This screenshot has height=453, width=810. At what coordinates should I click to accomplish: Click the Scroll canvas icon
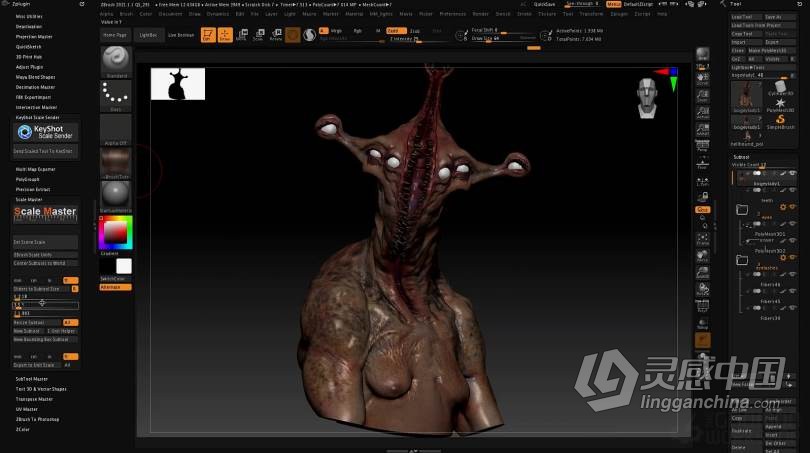click(x=703, y=79)
